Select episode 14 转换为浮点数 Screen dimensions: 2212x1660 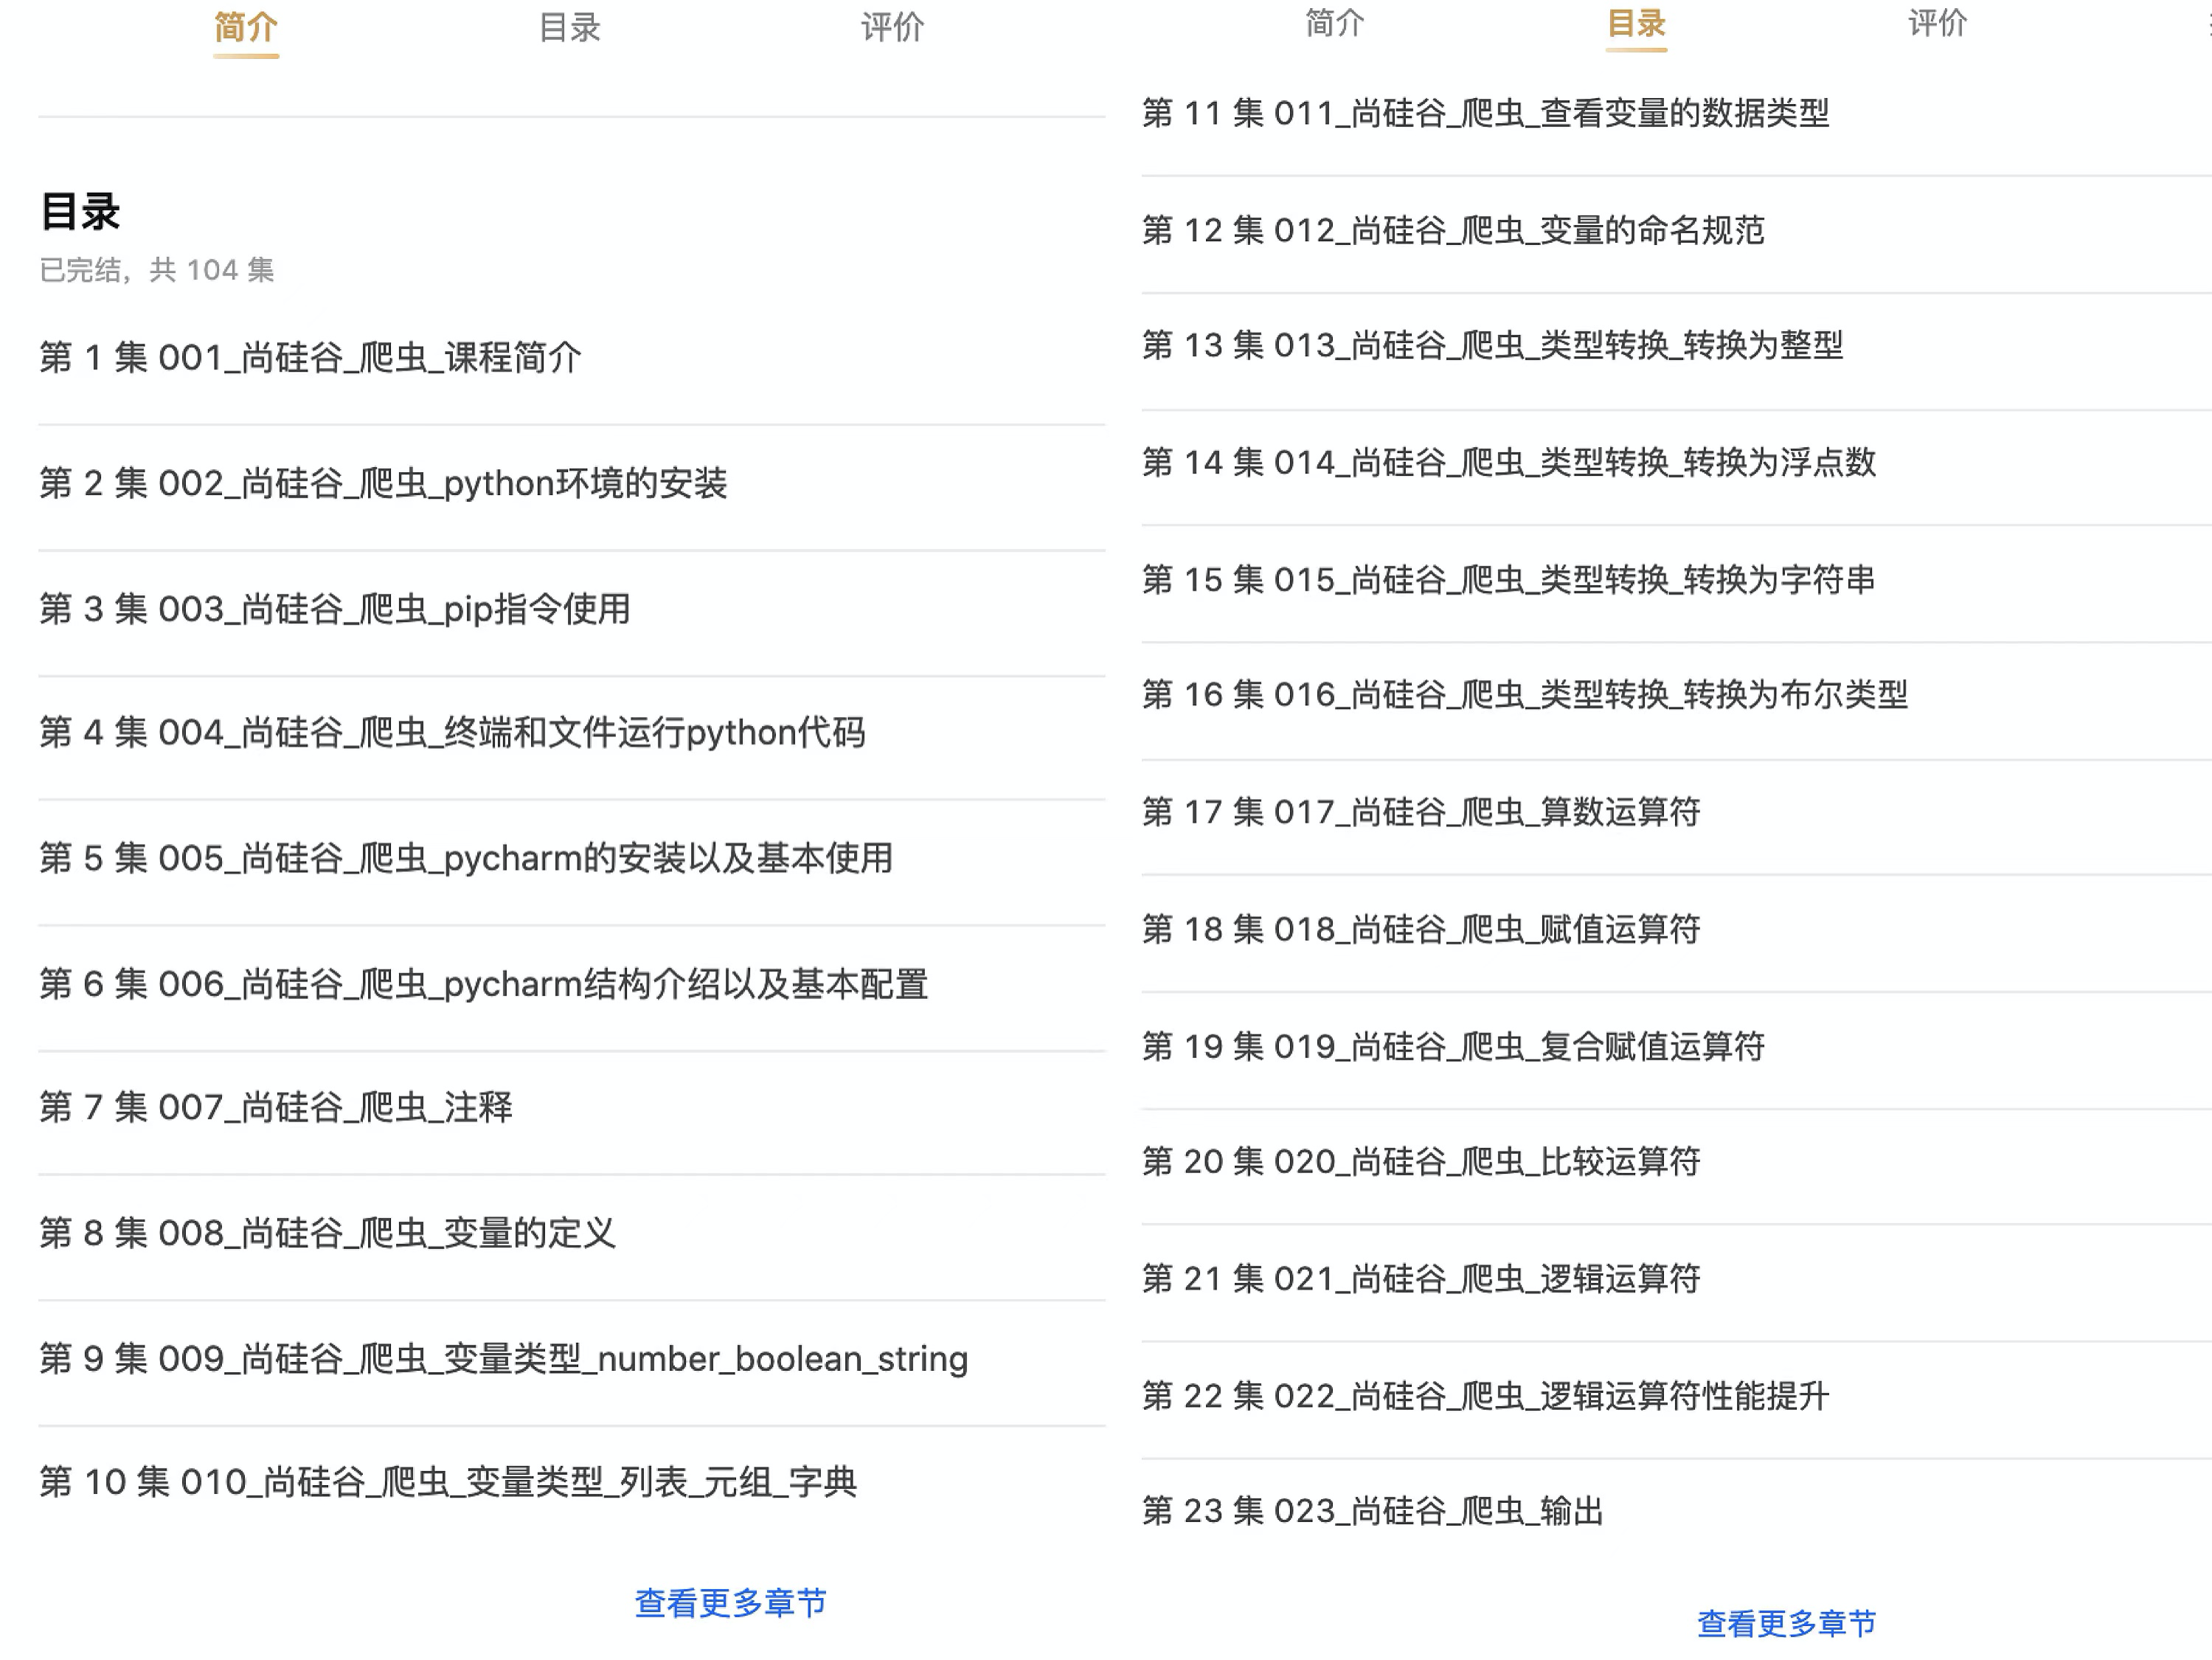pos(1508,462)
